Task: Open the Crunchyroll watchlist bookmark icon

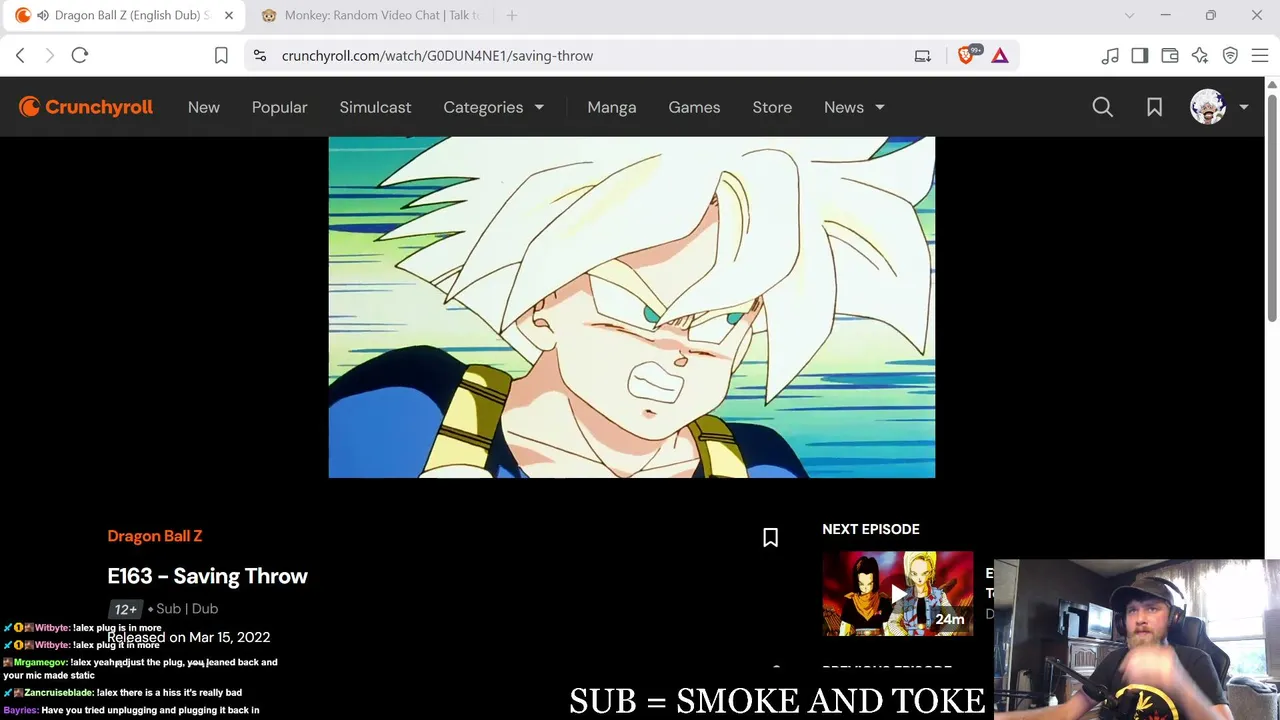Action: [x=1155, y=107]
